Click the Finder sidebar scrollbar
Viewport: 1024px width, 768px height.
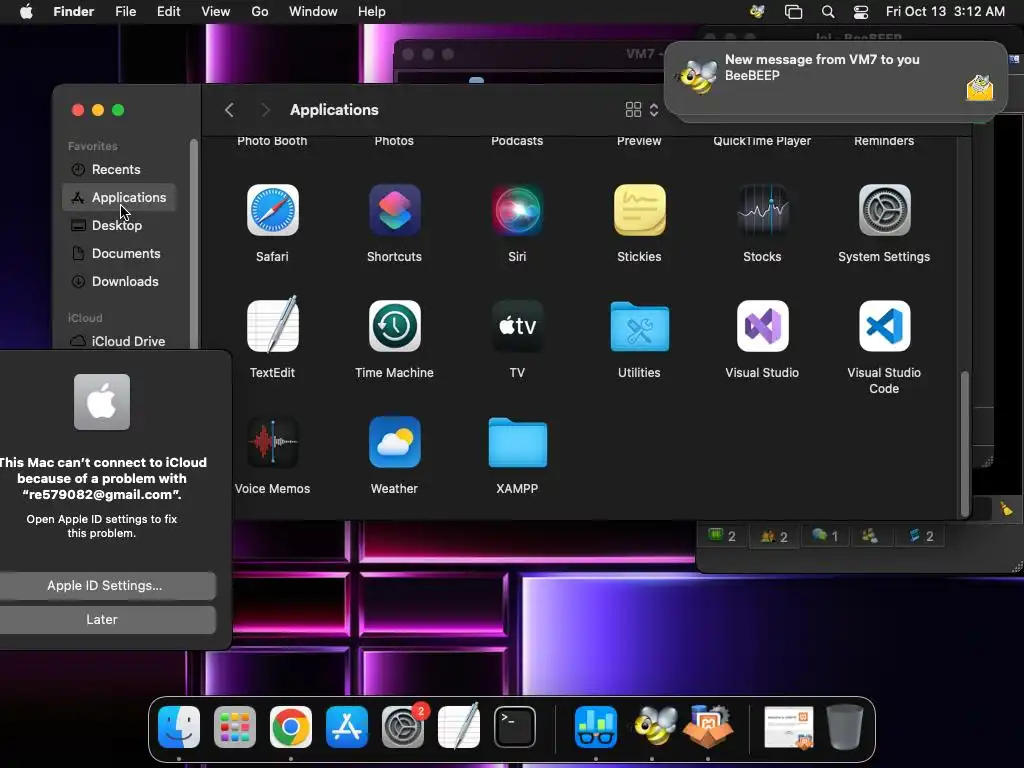tap(193, 244)
